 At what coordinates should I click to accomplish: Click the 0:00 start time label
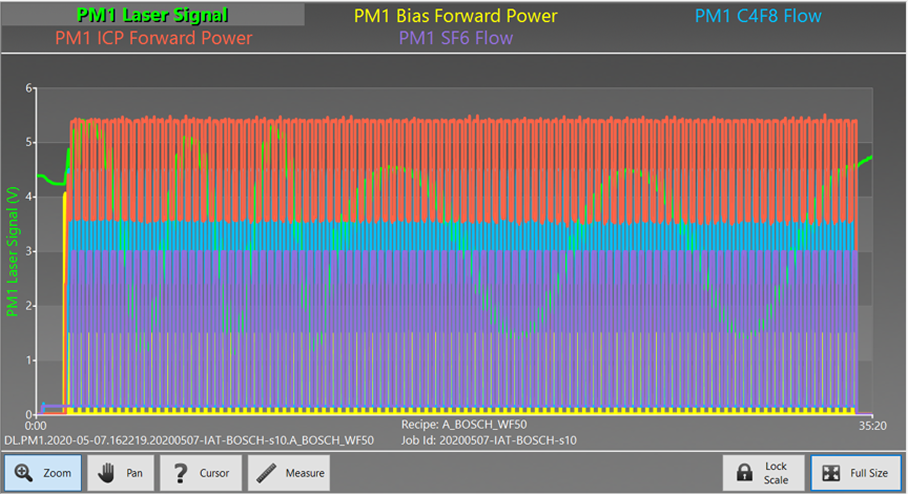point(35,425)
